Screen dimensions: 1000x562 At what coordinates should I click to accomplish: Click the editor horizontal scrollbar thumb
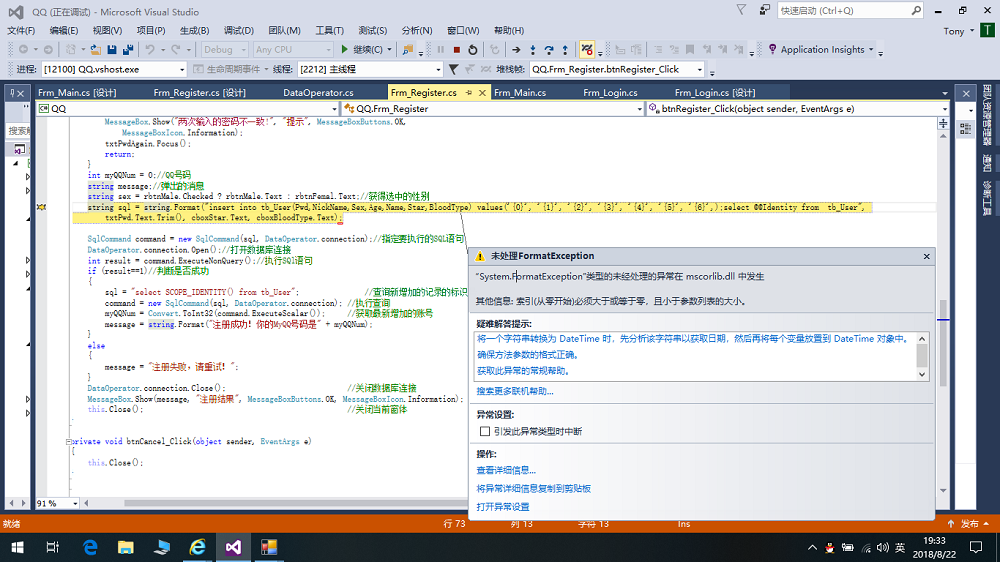[297, 503]
